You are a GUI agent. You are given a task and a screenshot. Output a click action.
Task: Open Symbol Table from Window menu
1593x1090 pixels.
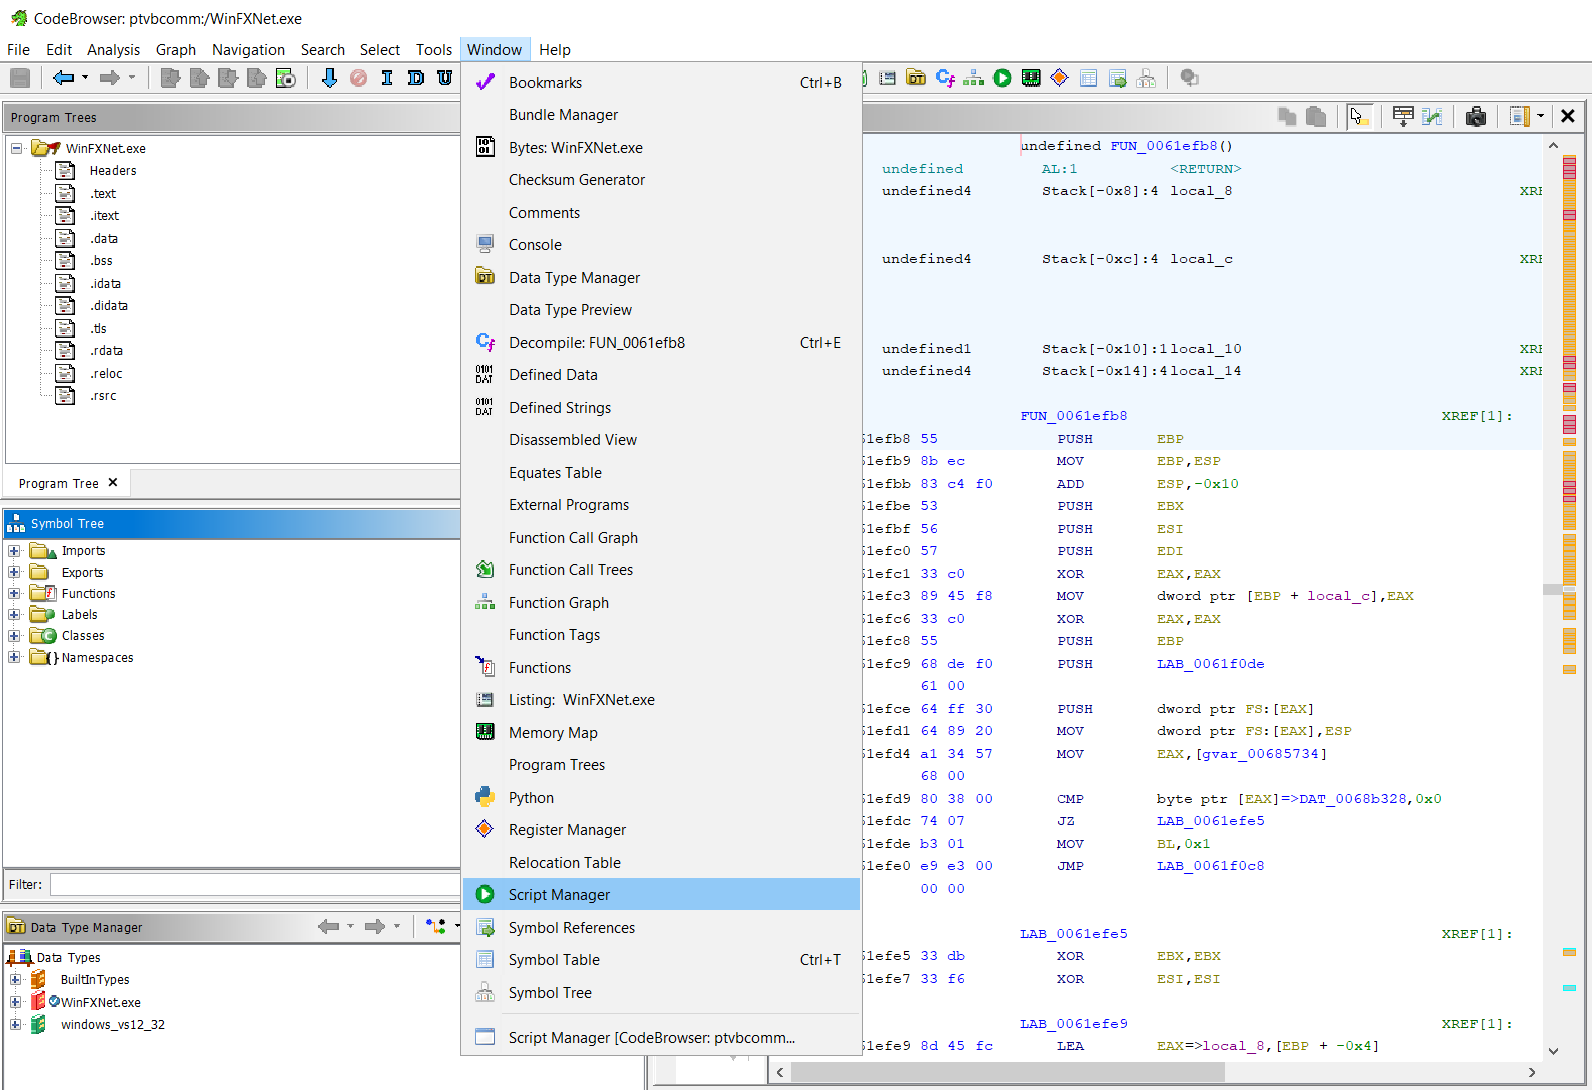click(661, 960)
